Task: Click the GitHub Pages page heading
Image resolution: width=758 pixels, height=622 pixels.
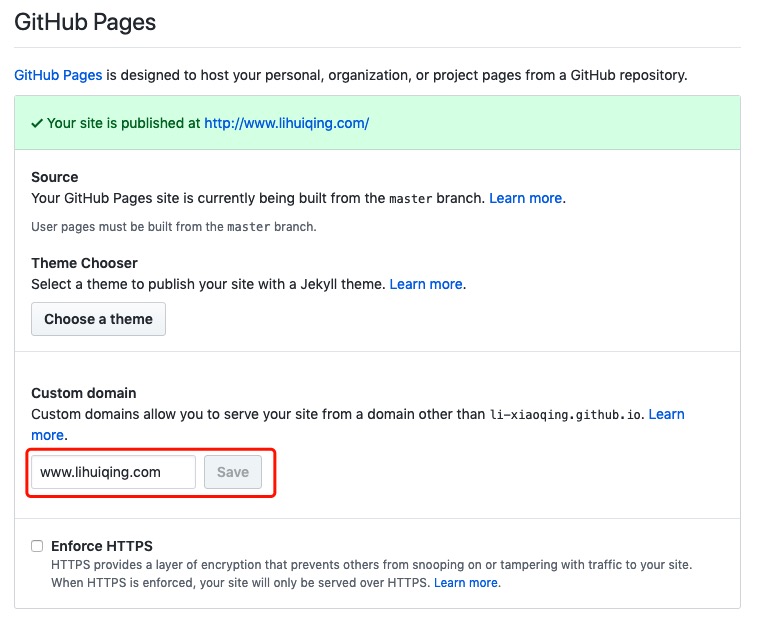Action: click(85, 22)
